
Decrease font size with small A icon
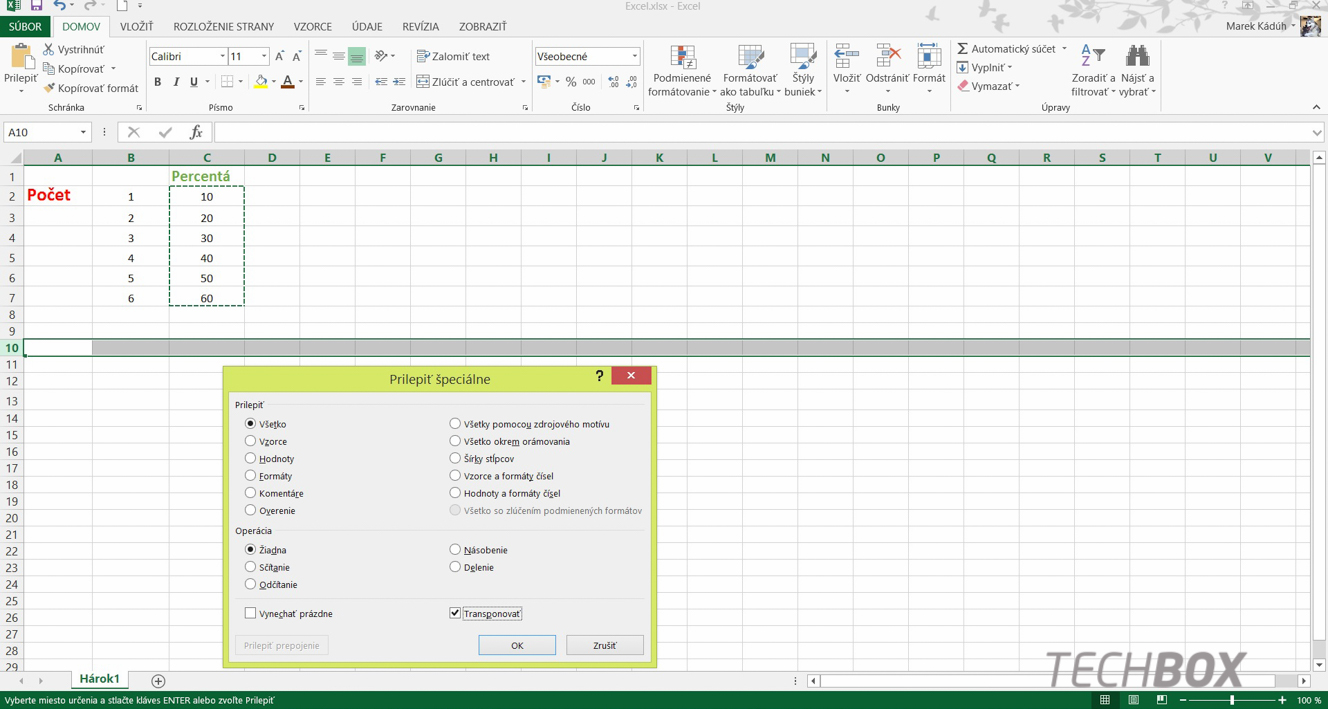pyautogui.click(x=297, y=56)
